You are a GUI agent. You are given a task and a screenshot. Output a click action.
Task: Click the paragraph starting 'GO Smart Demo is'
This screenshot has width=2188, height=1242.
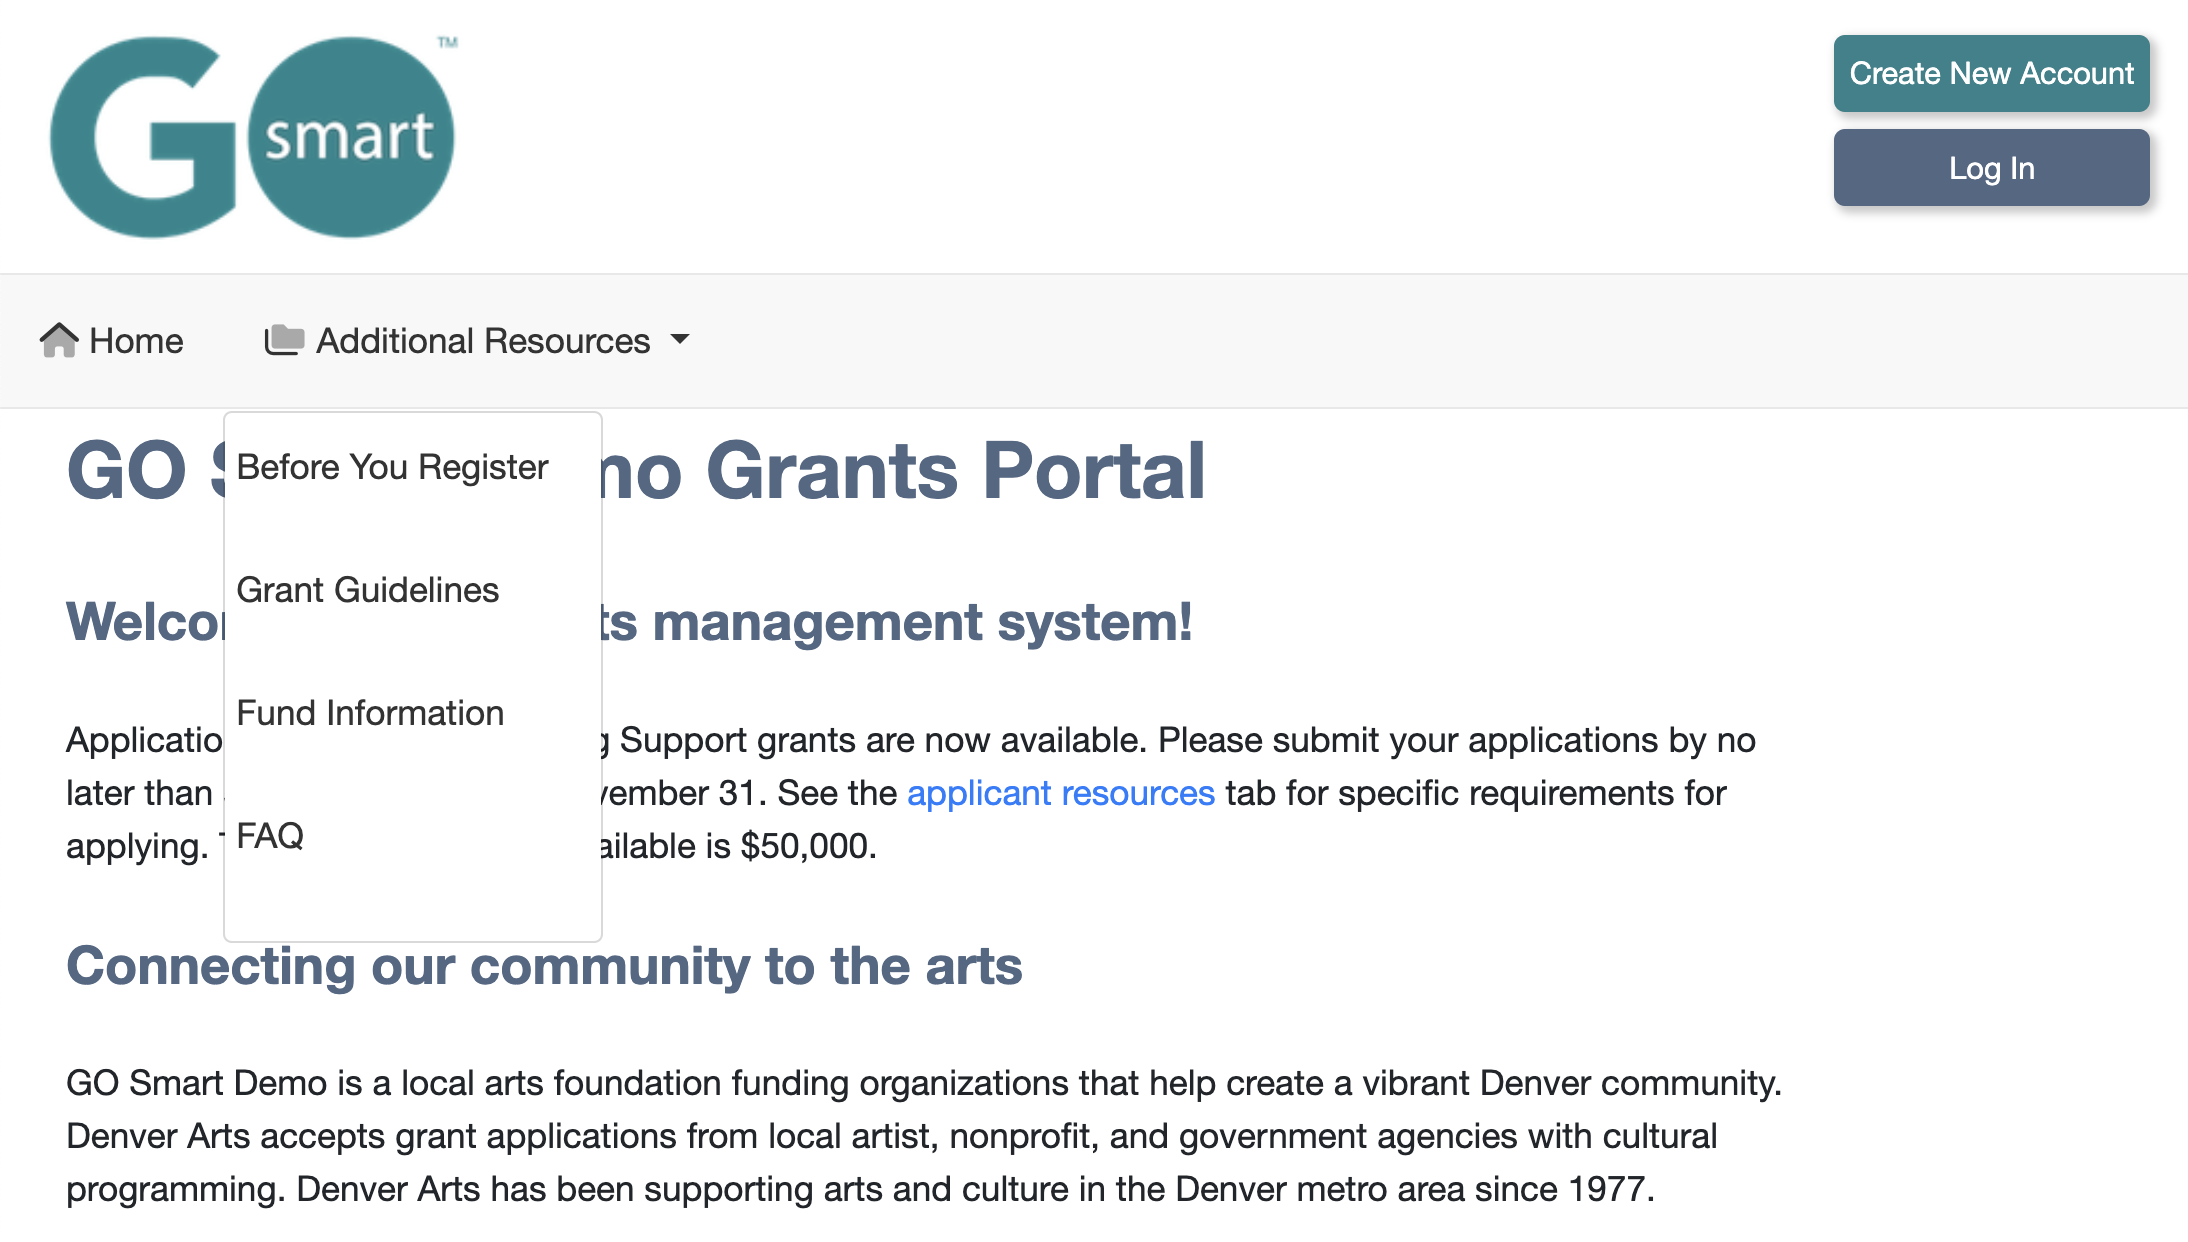click(x=924, y=1136)
